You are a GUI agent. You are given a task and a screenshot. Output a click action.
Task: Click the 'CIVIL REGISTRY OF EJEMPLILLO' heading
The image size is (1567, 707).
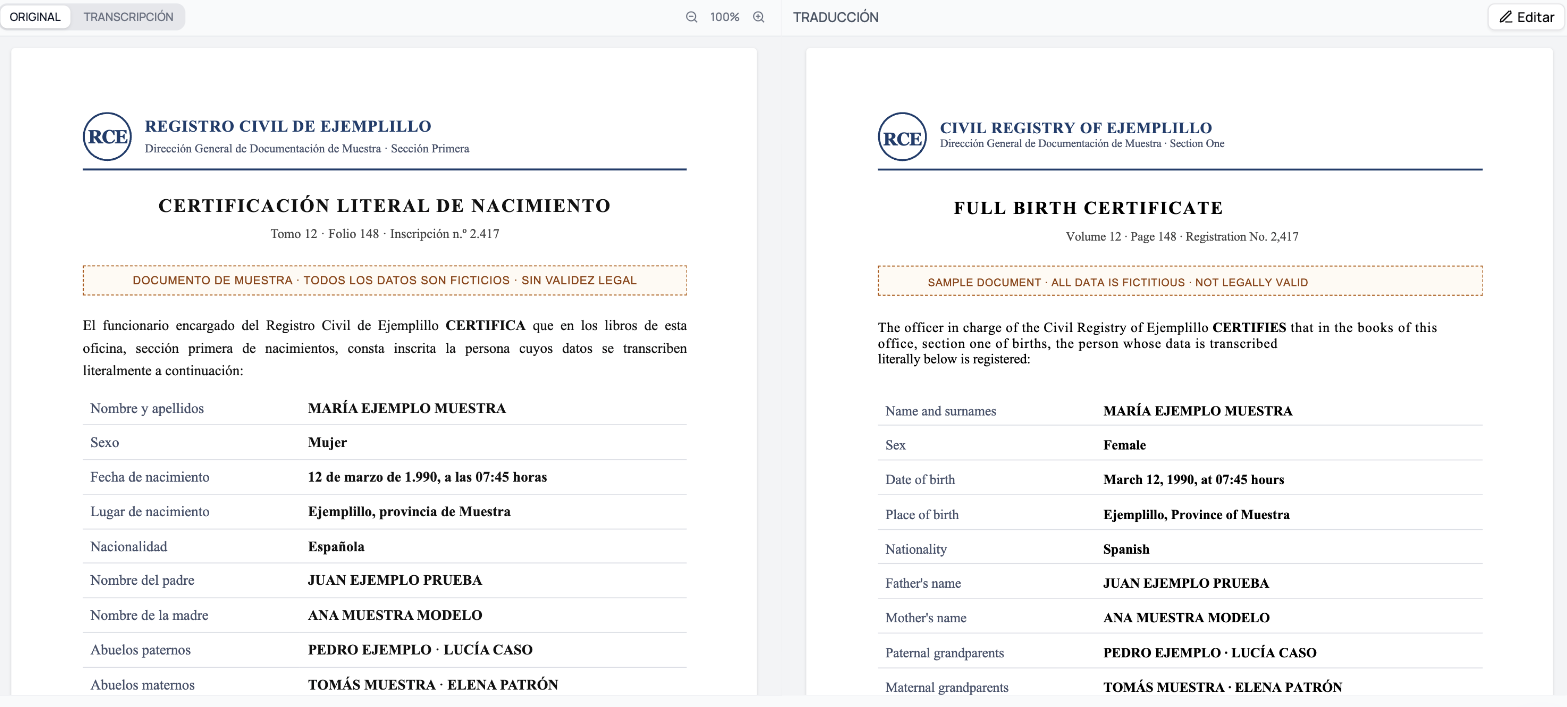[1076, 128]
